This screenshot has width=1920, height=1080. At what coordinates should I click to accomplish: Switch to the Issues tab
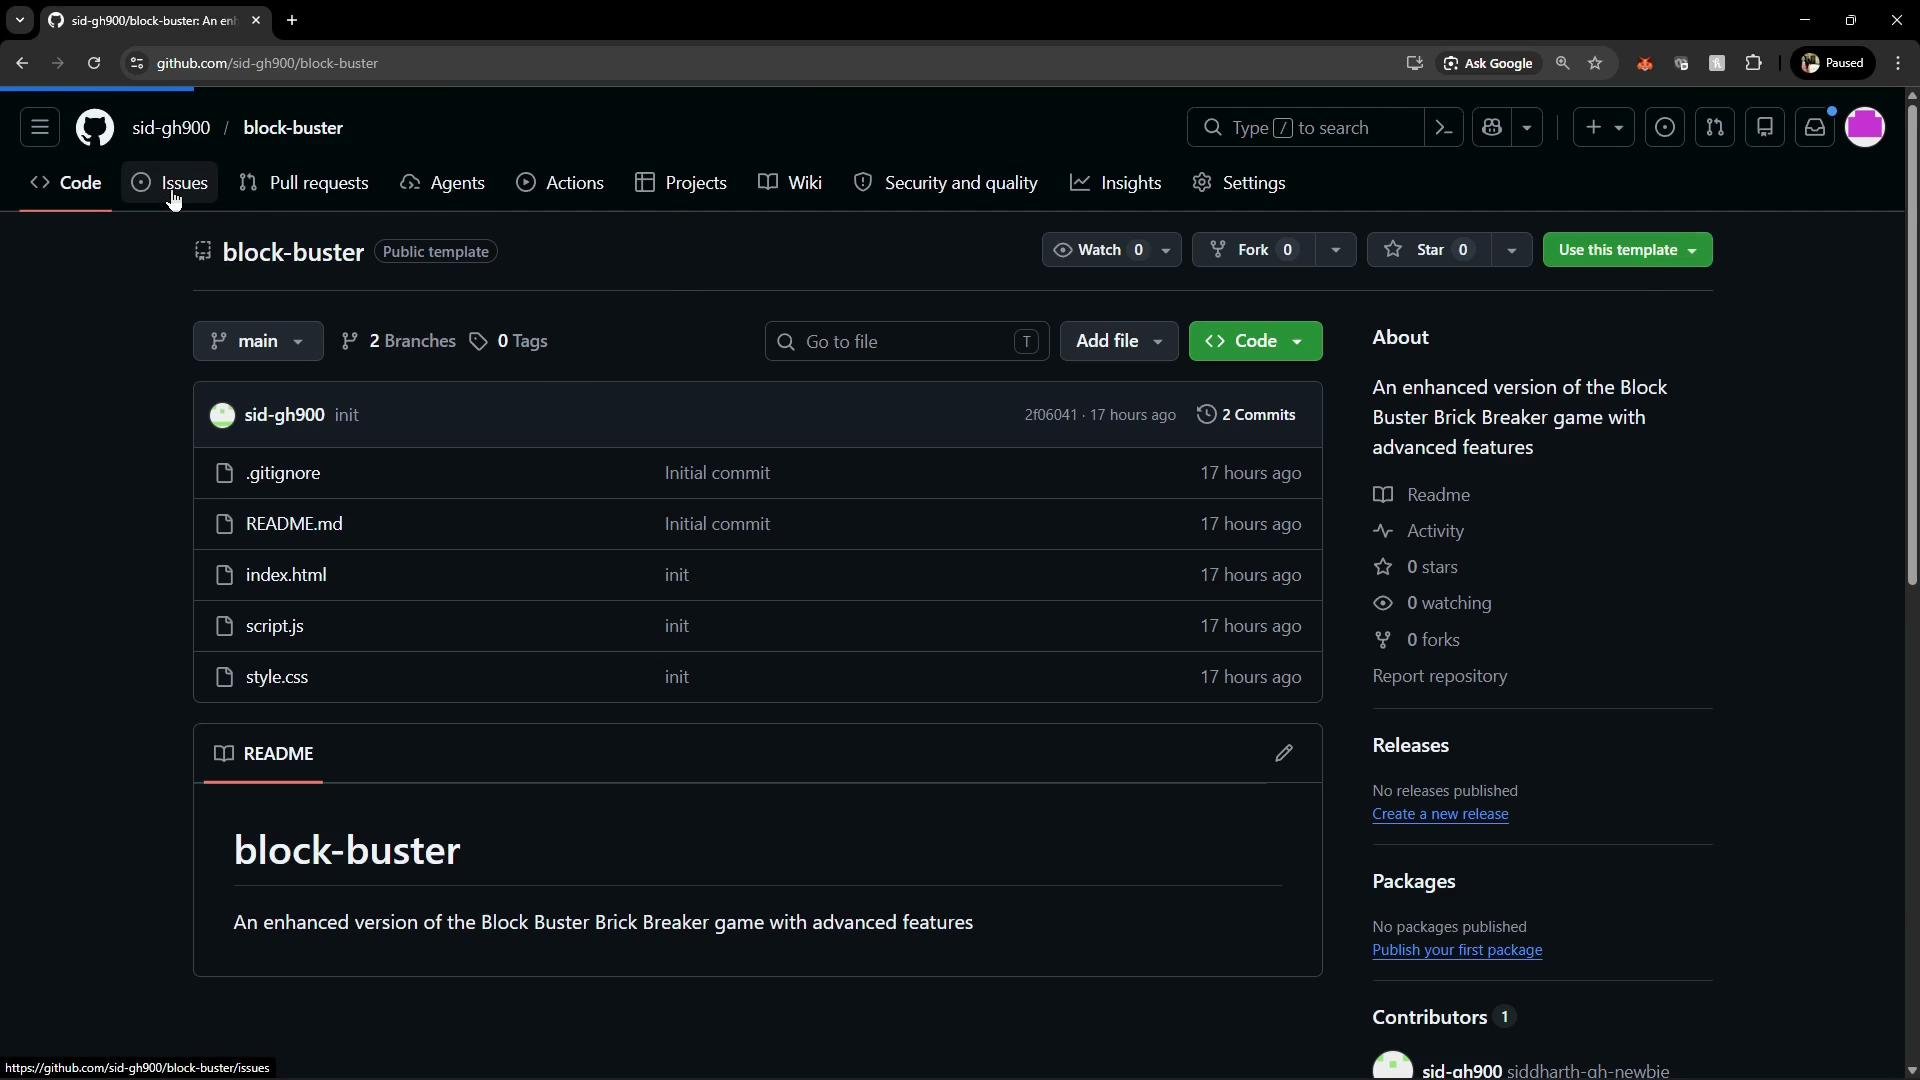tap(170, 183)
